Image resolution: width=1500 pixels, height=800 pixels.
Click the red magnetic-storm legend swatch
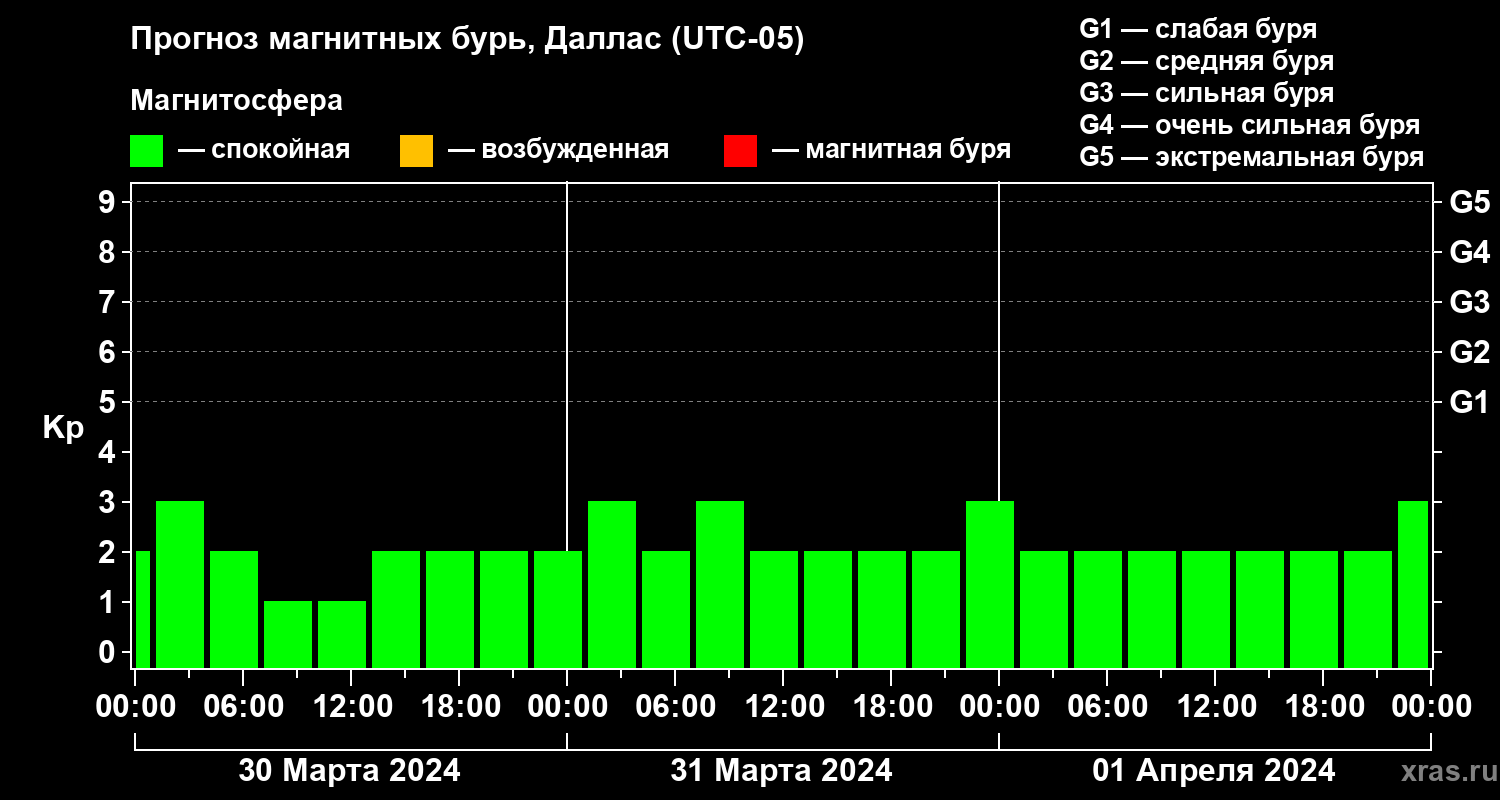pyautogui.click(x=740, y=151)
